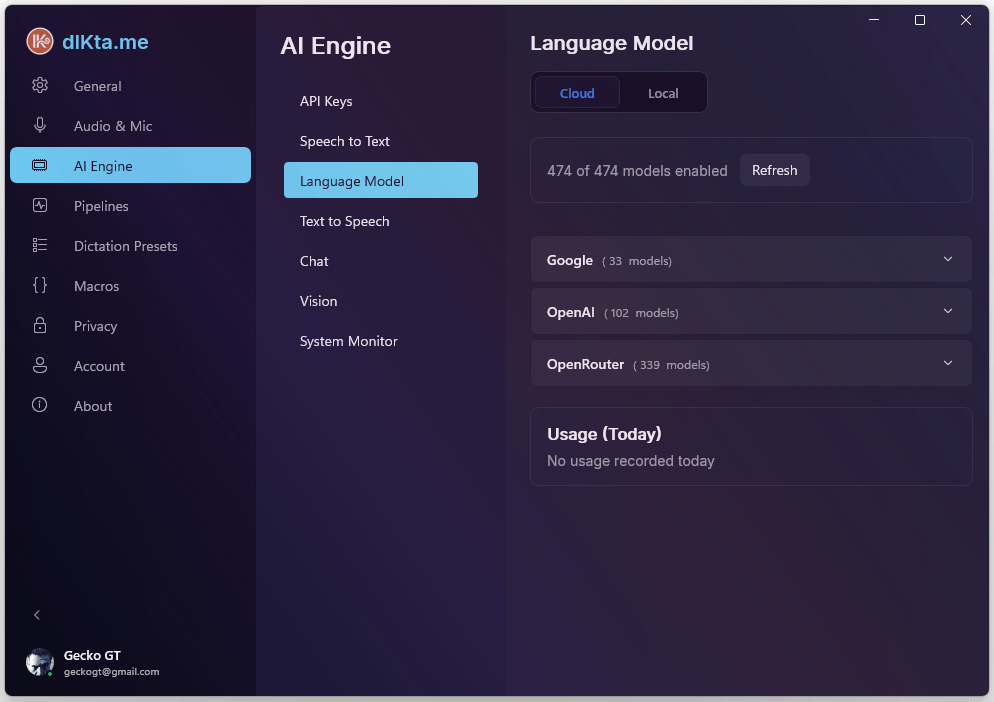The width and height of the screenshot is (994, 702).
Task: Close the dIKta.me window
Action: (x=965, y=20)
